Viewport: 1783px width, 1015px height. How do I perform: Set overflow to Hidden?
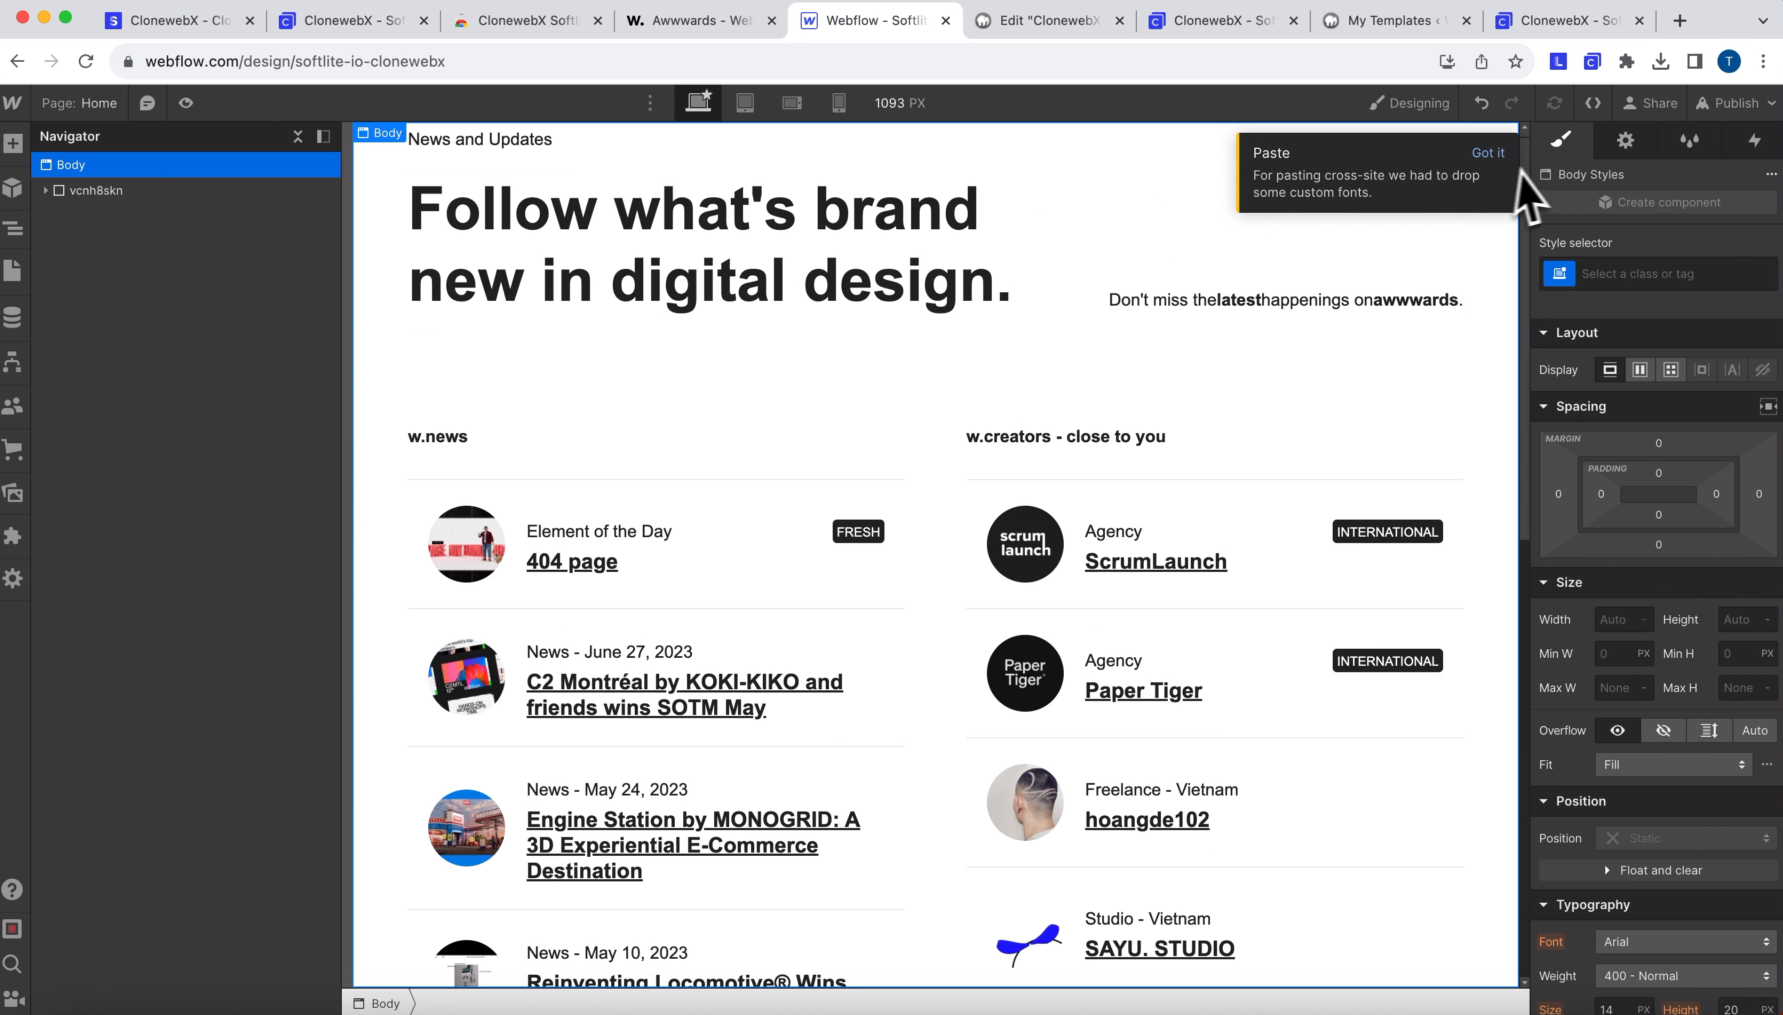coord(1663,731)
